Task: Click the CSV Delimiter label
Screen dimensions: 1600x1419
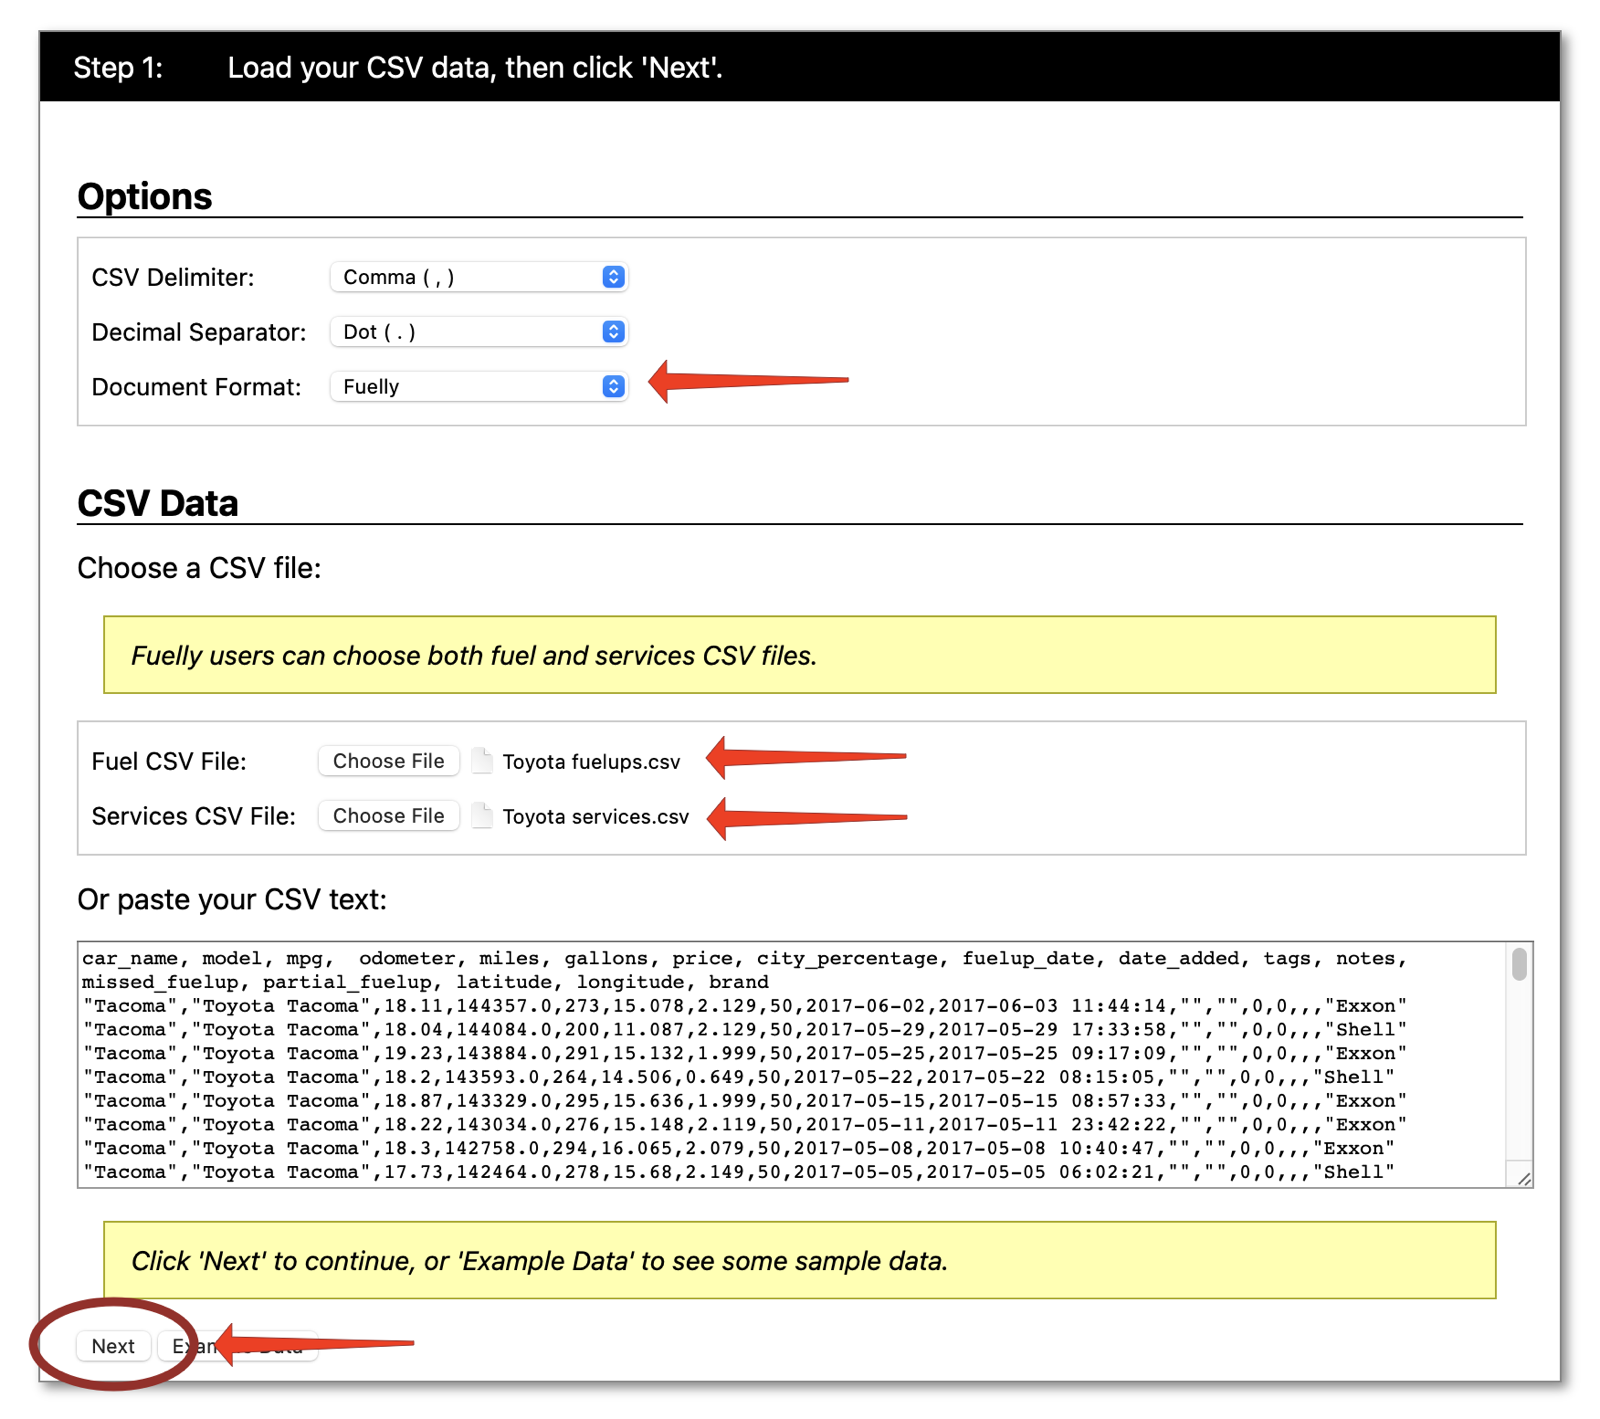Action: point(173,278)
